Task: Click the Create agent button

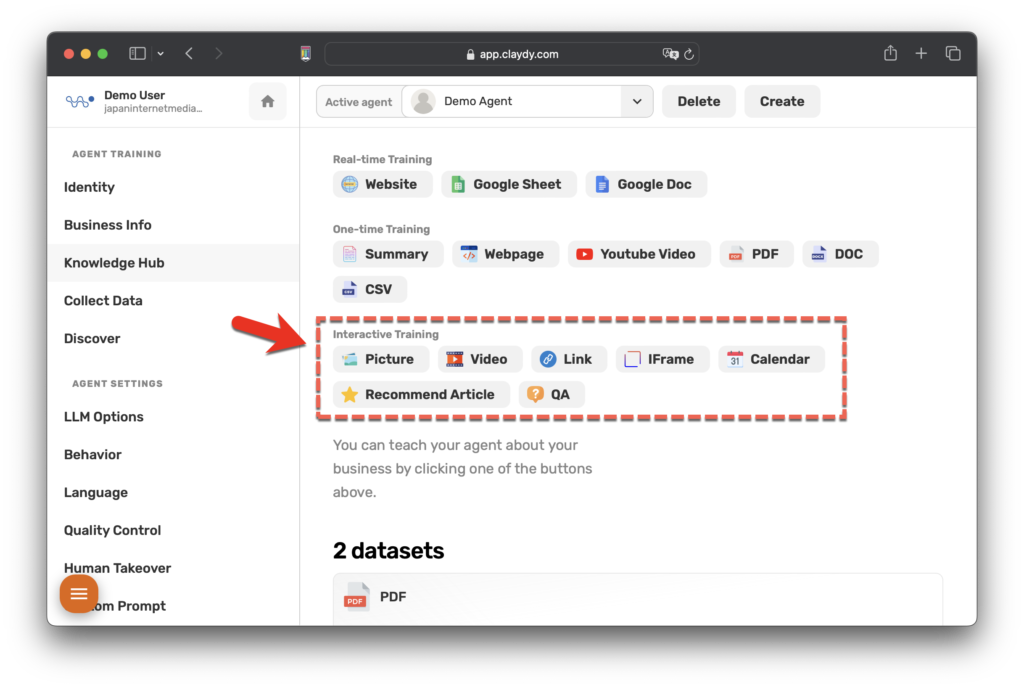Action: pos(781,101)
